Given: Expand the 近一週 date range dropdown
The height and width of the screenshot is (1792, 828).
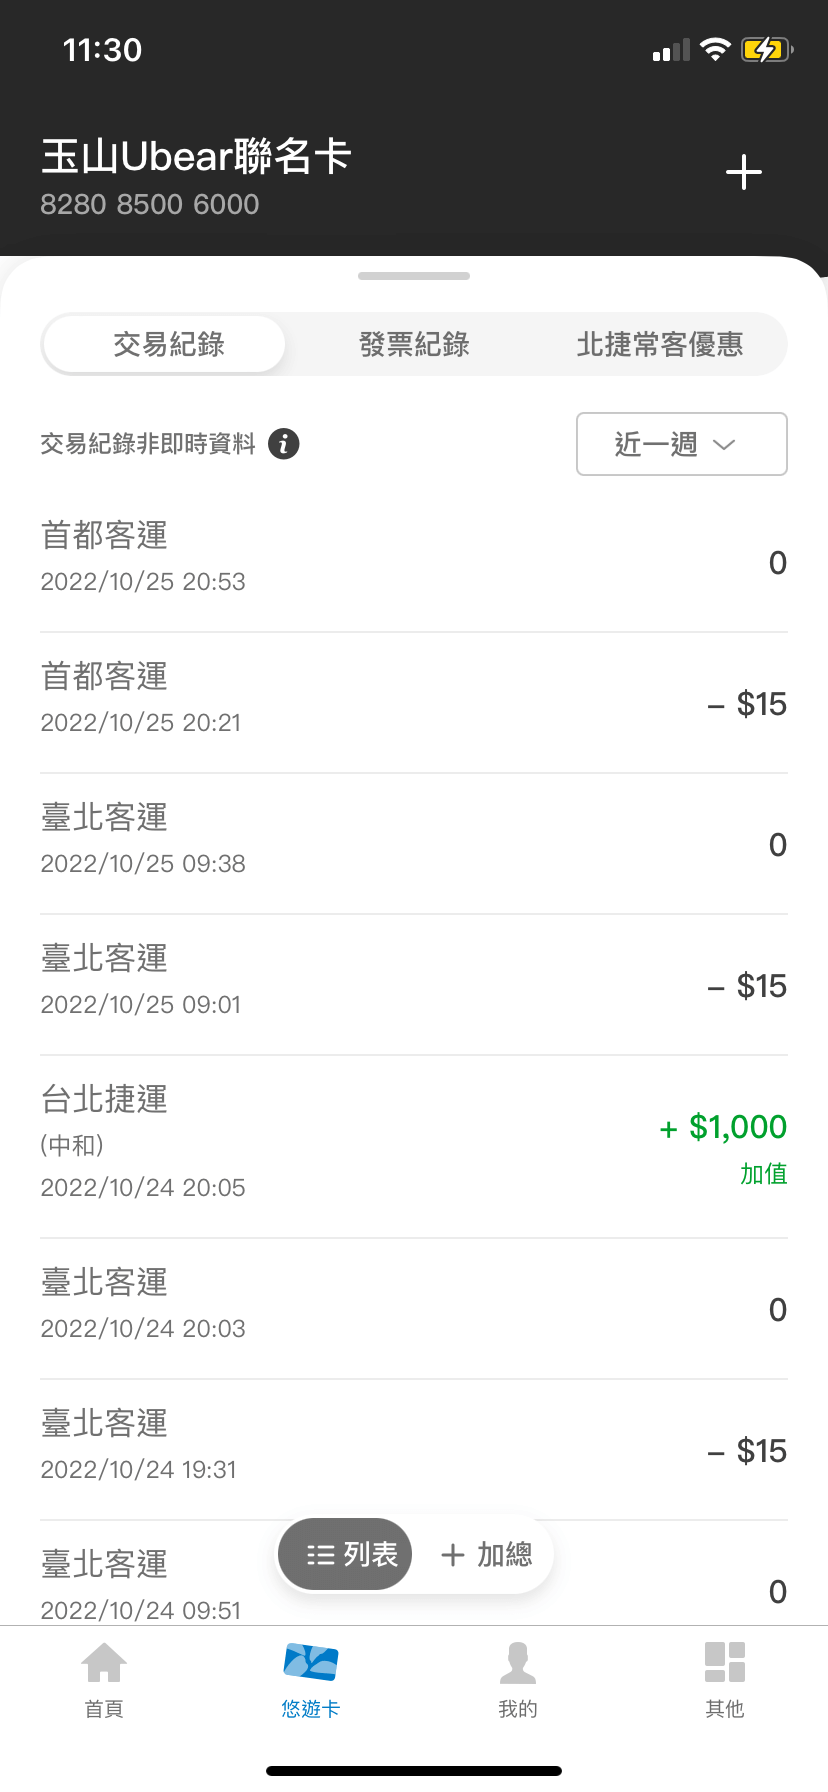Looking at the screenshot, I should coord(681,444).
